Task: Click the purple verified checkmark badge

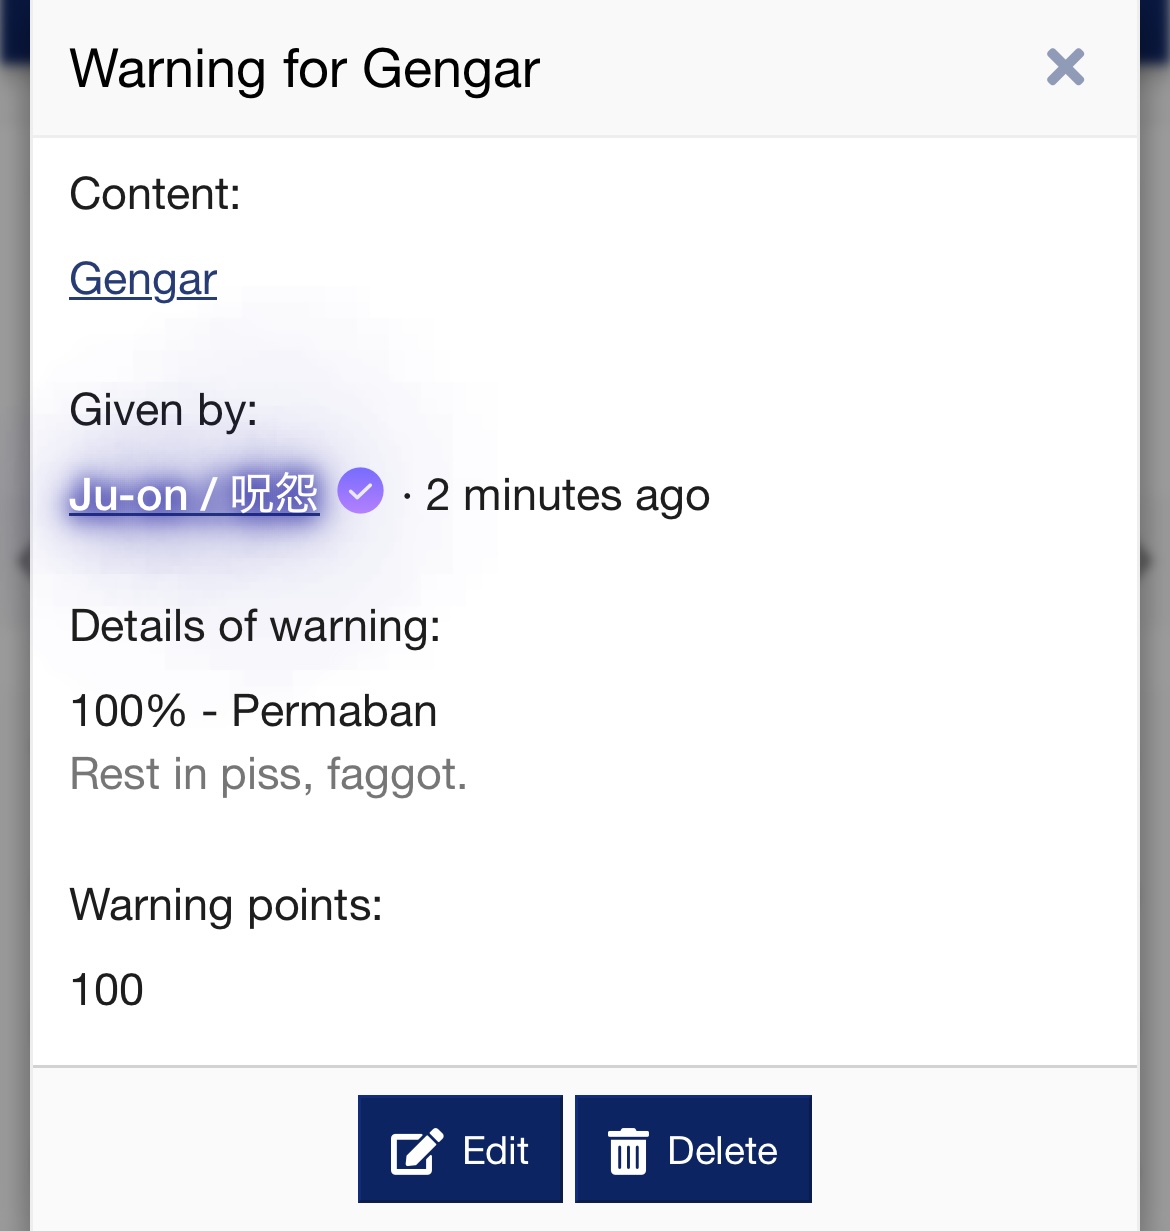Action: point(360,491)
